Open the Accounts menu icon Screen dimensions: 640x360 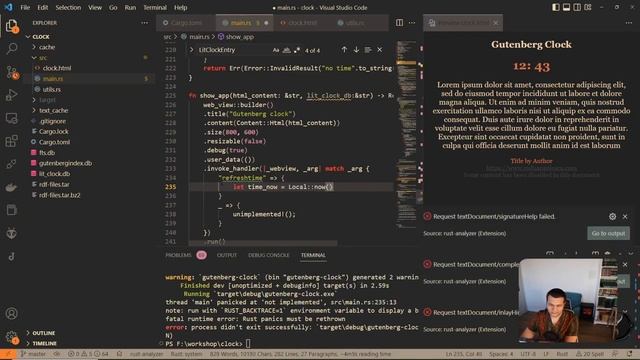[11, 313]
